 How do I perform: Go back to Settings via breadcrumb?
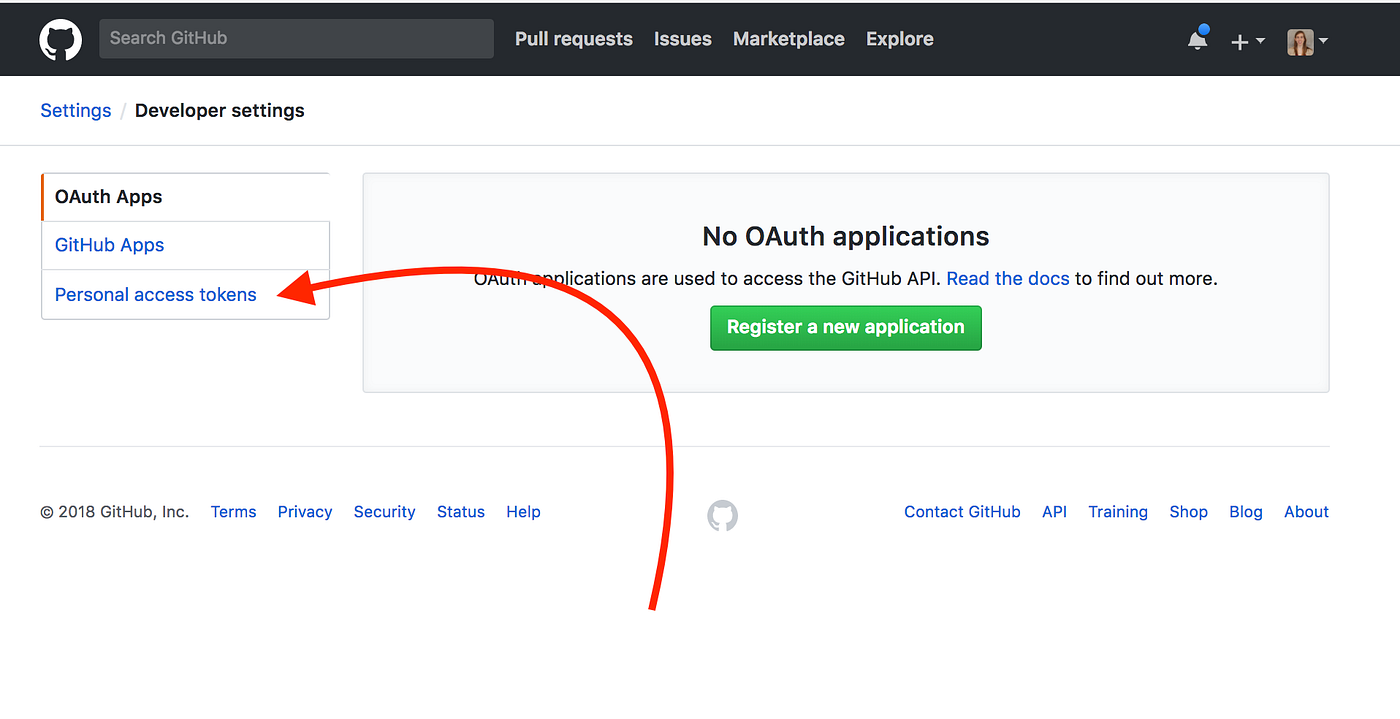click(75, 110)
